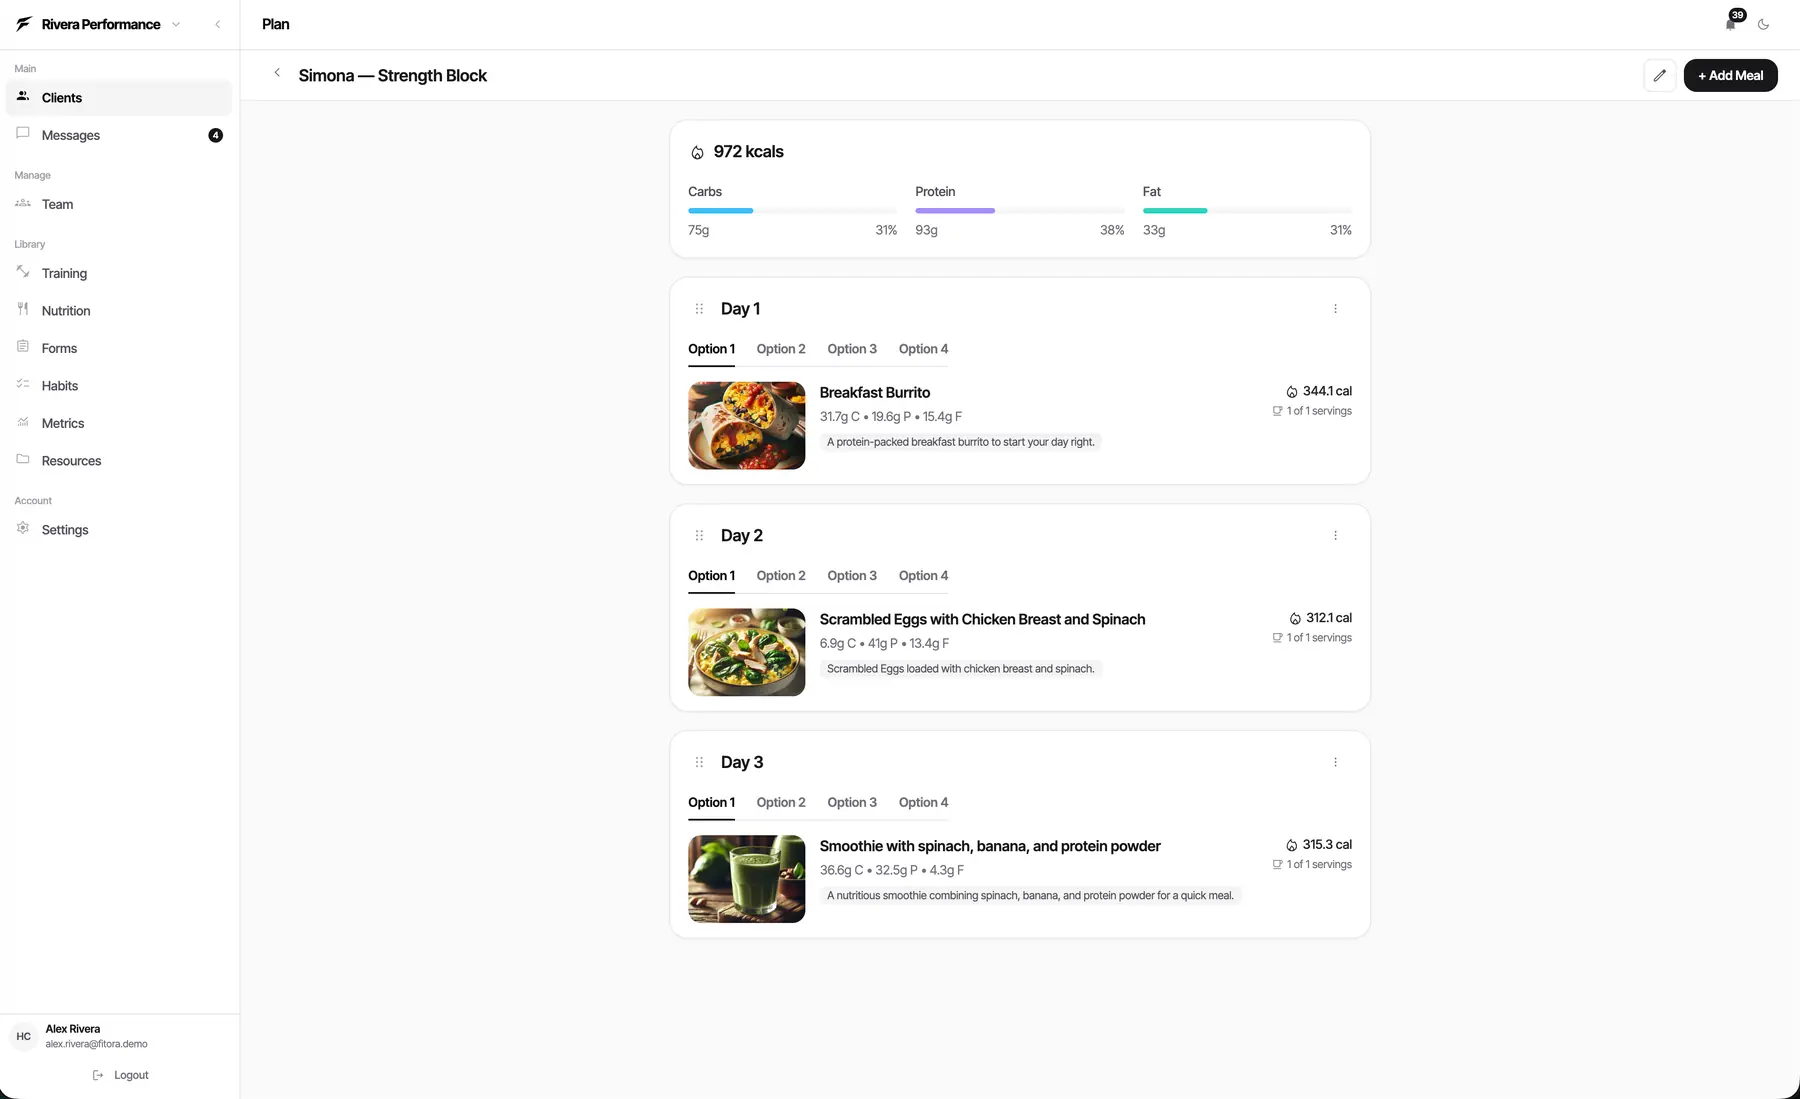Viewport: 1800px width, 1099px height.
Task: Open Day 2 three-dot options menu
Action: 1335,536
